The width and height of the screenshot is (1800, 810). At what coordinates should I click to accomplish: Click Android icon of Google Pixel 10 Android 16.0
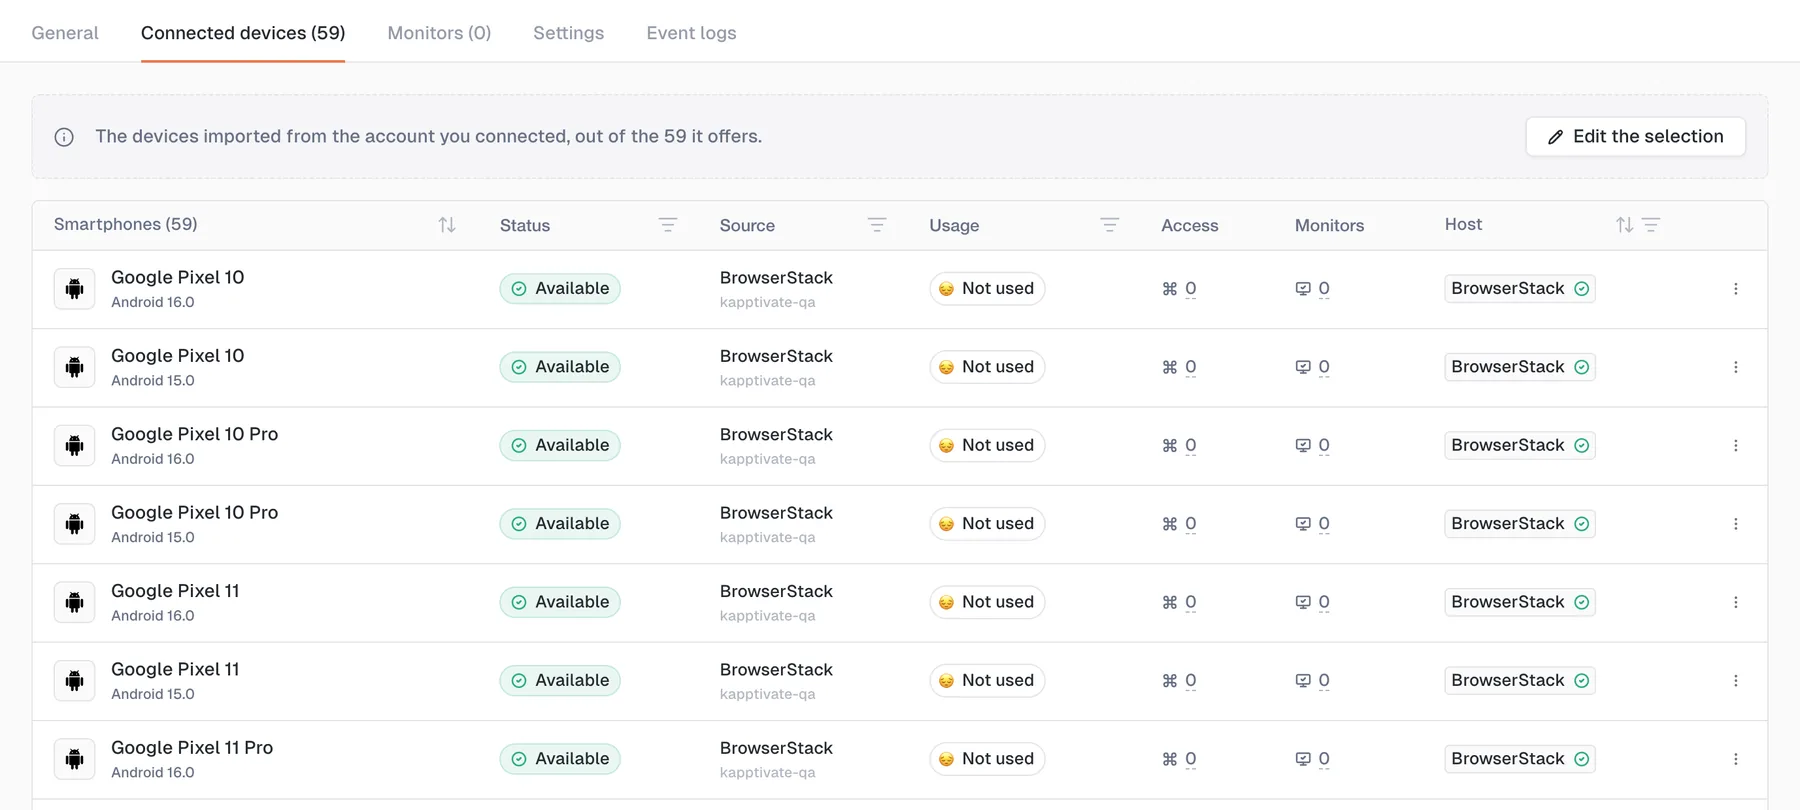74,289
